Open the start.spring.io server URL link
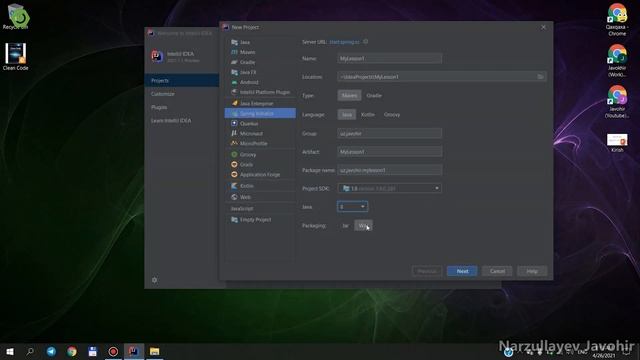 [x=344, y=42]
